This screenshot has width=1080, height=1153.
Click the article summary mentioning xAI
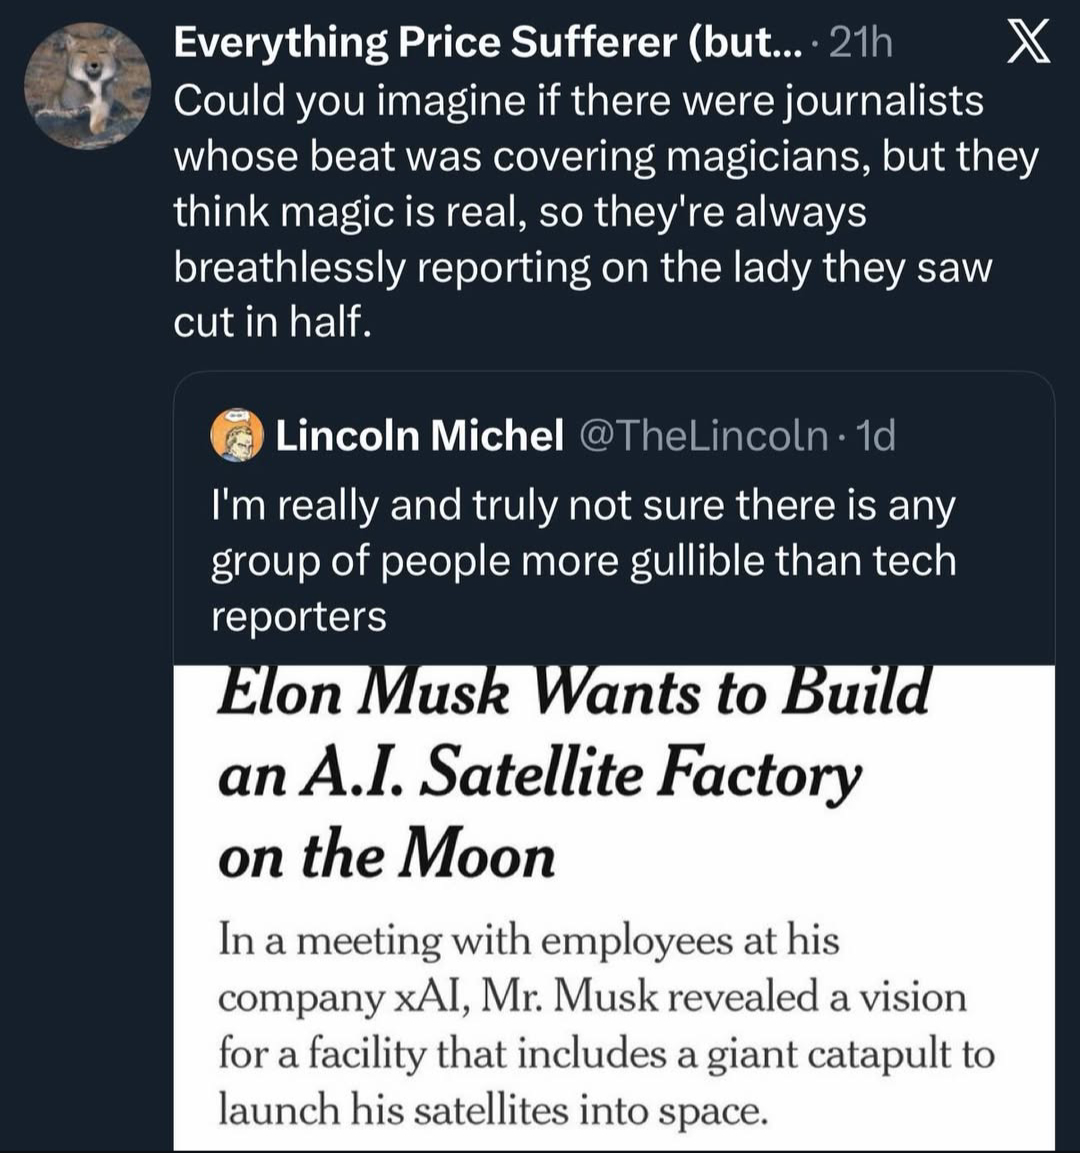tap(592, 998)
